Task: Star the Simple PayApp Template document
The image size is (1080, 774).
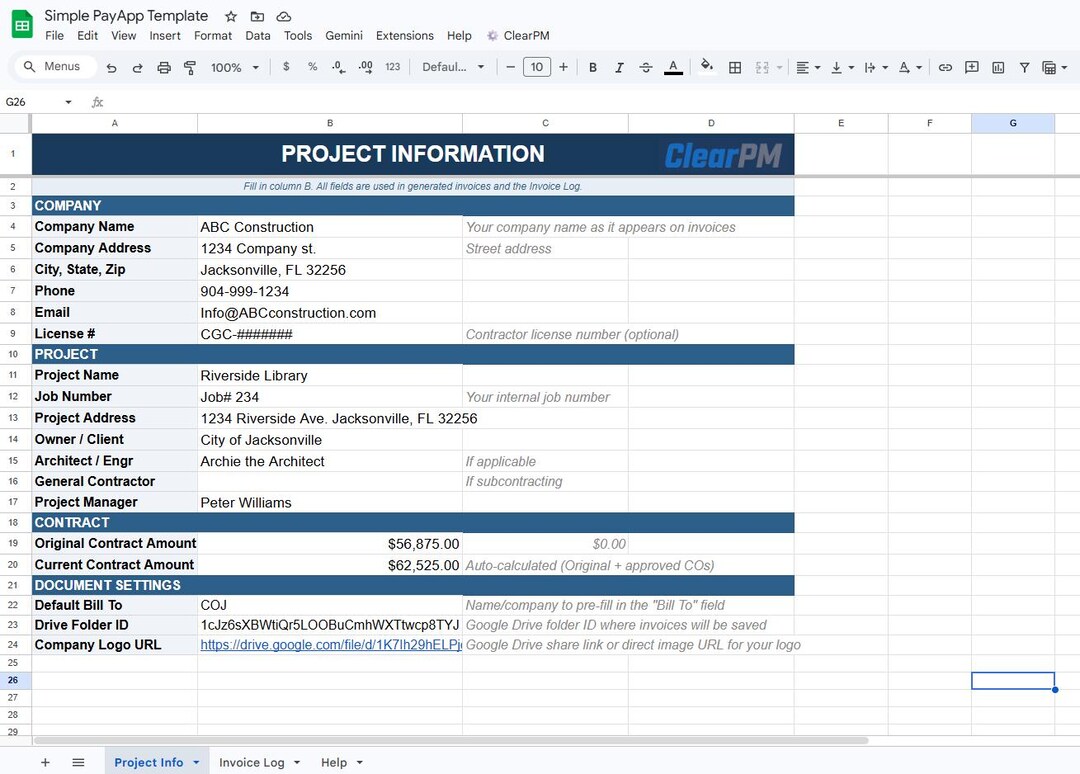Action: (231, 17)
